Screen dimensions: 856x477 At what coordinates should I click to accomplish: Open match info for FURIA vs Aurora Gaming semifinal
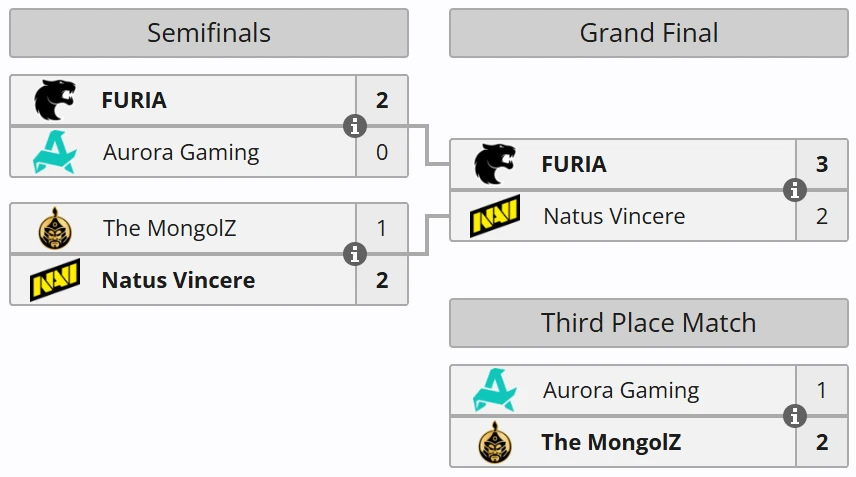354,126
